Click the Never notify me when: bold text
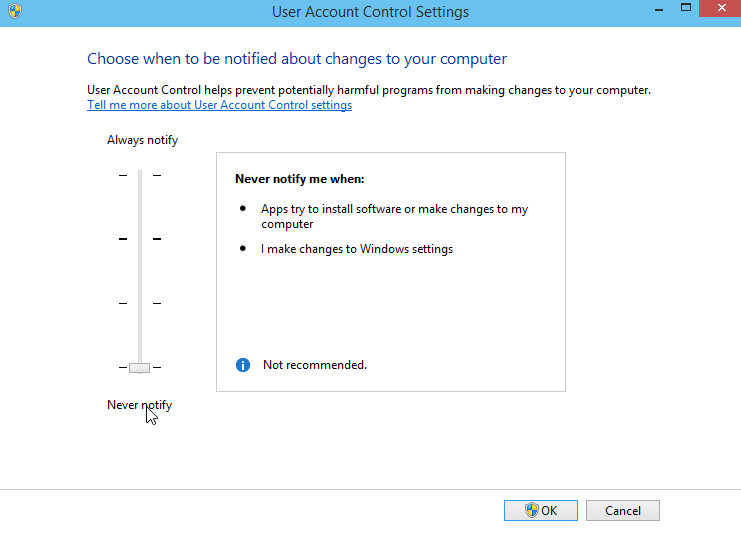 [x=300, y=179]
